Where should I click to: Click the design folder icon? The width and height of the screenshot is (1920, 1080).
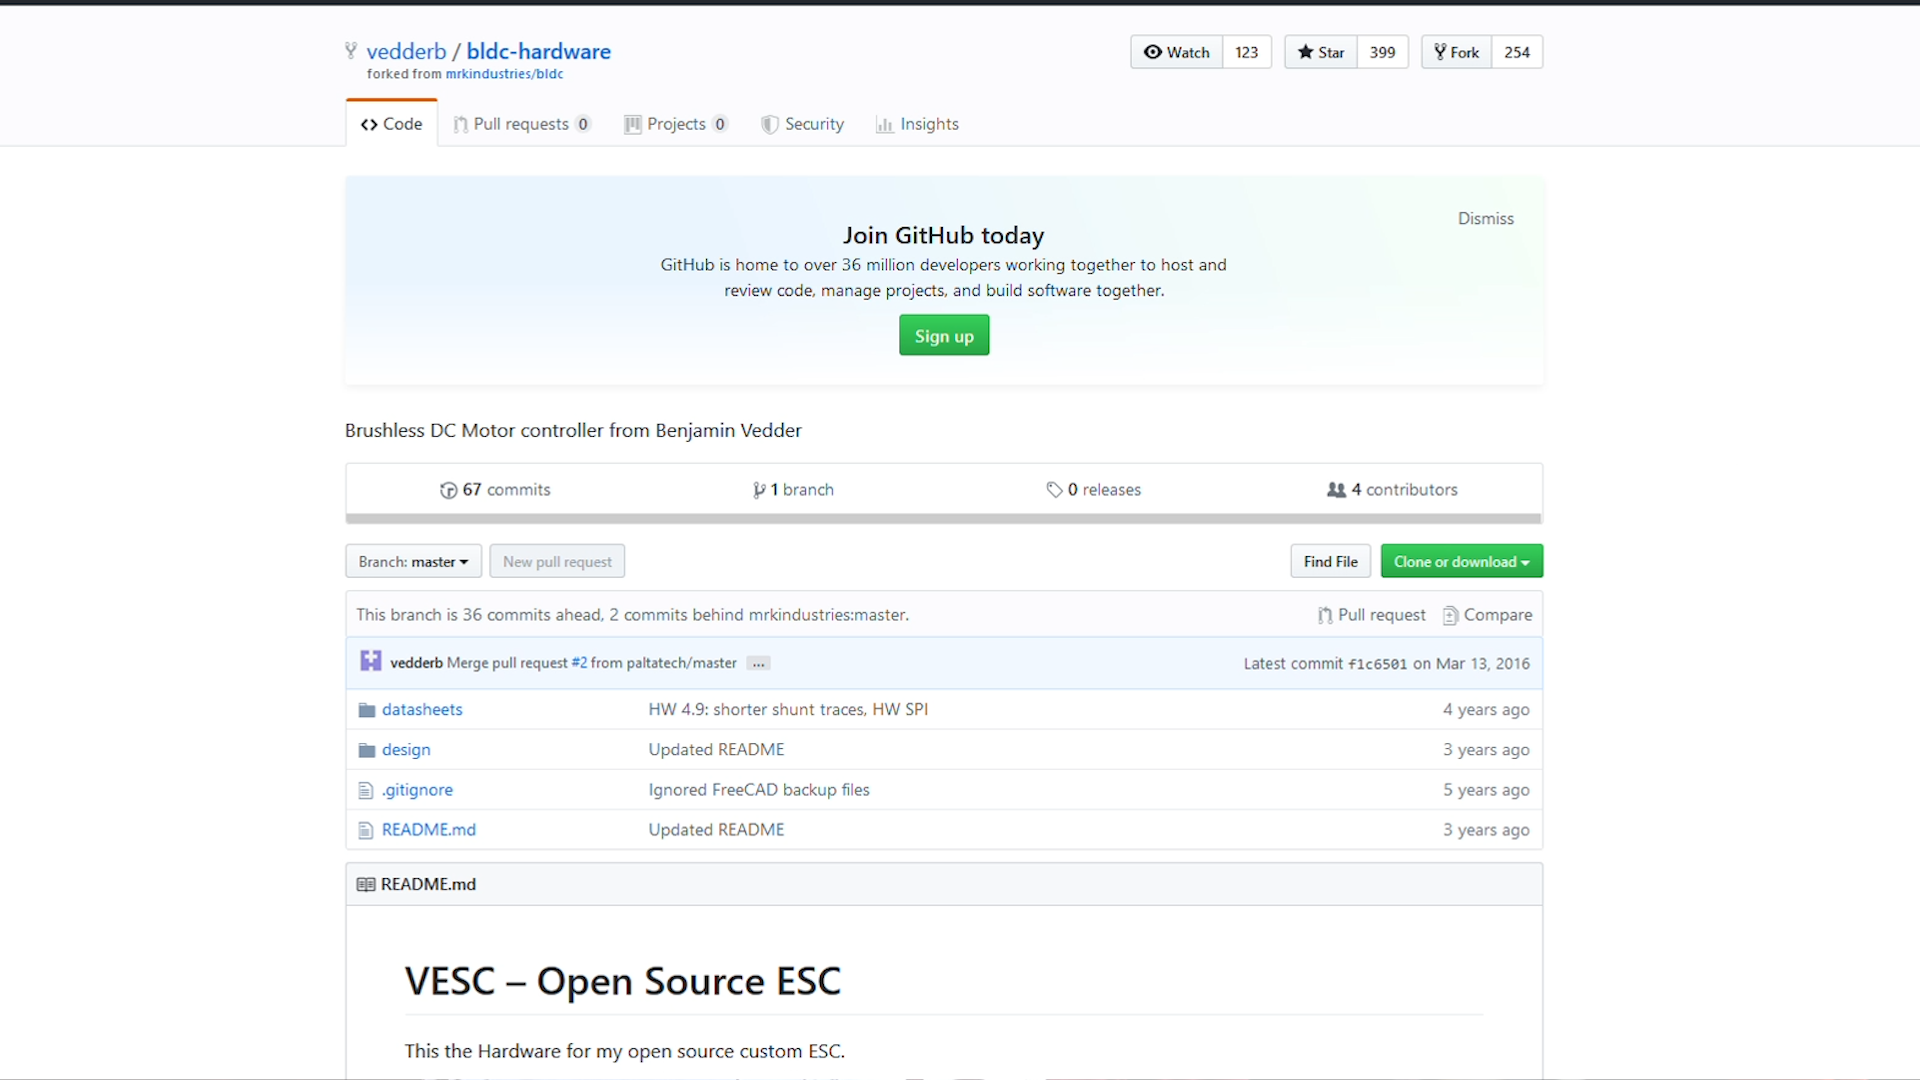367,750
